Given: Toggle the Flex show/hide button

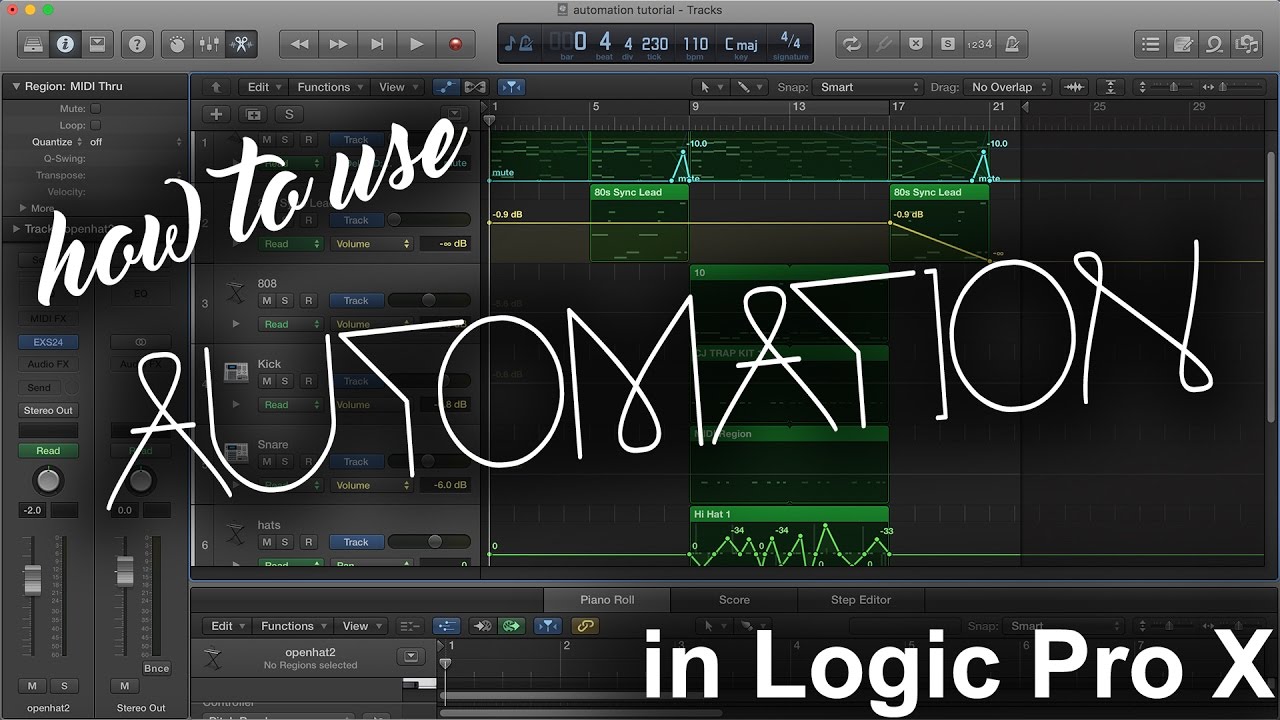Looking at the screenshot, I should pos(475,87).
